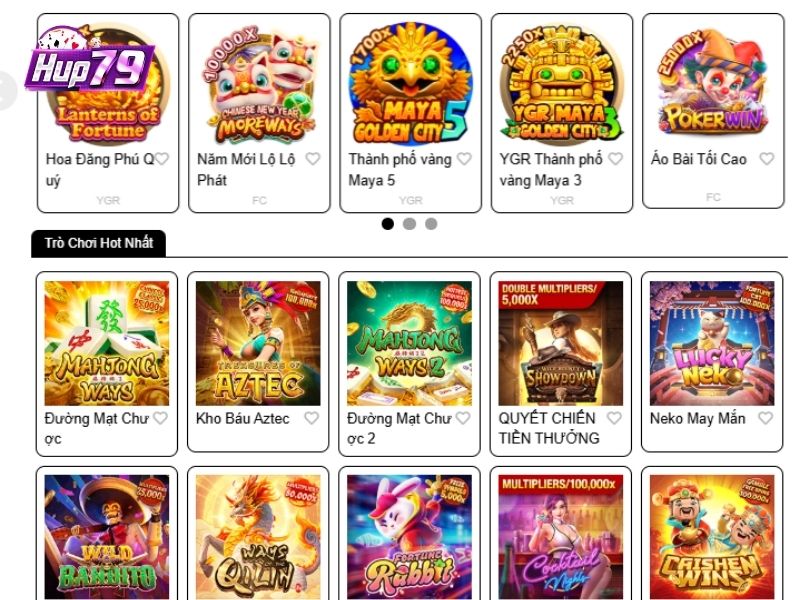Click heart icon for first Đường Mạt Chược
The height and width of the screenshot is (600, 800).
point(160,418)
